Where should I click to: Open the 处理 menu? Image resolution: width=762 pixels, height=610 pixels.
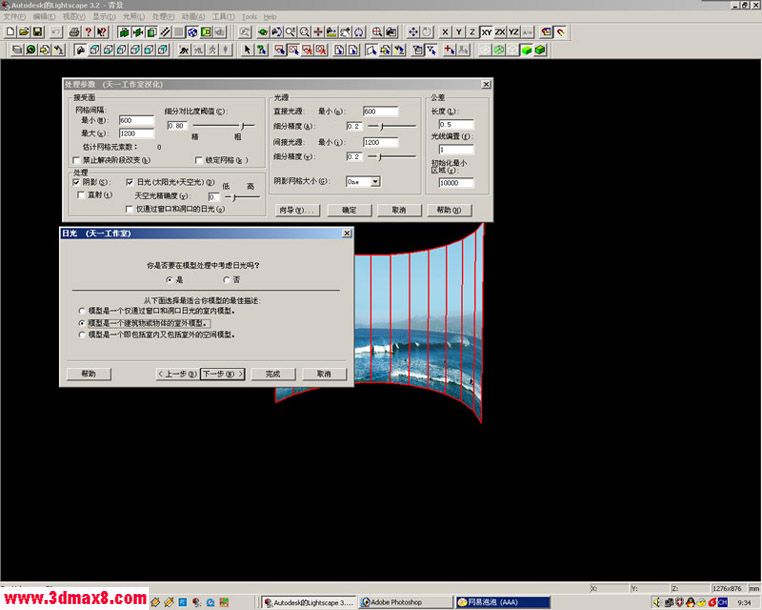[x=163, y=17]
